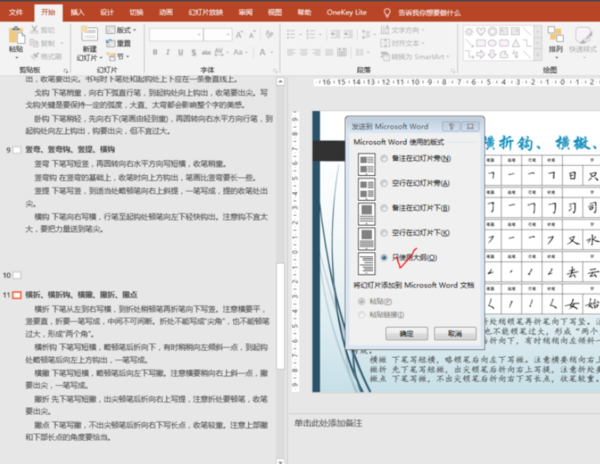
Task: Click the Paste (粘贴) icon
Action: 16,36
